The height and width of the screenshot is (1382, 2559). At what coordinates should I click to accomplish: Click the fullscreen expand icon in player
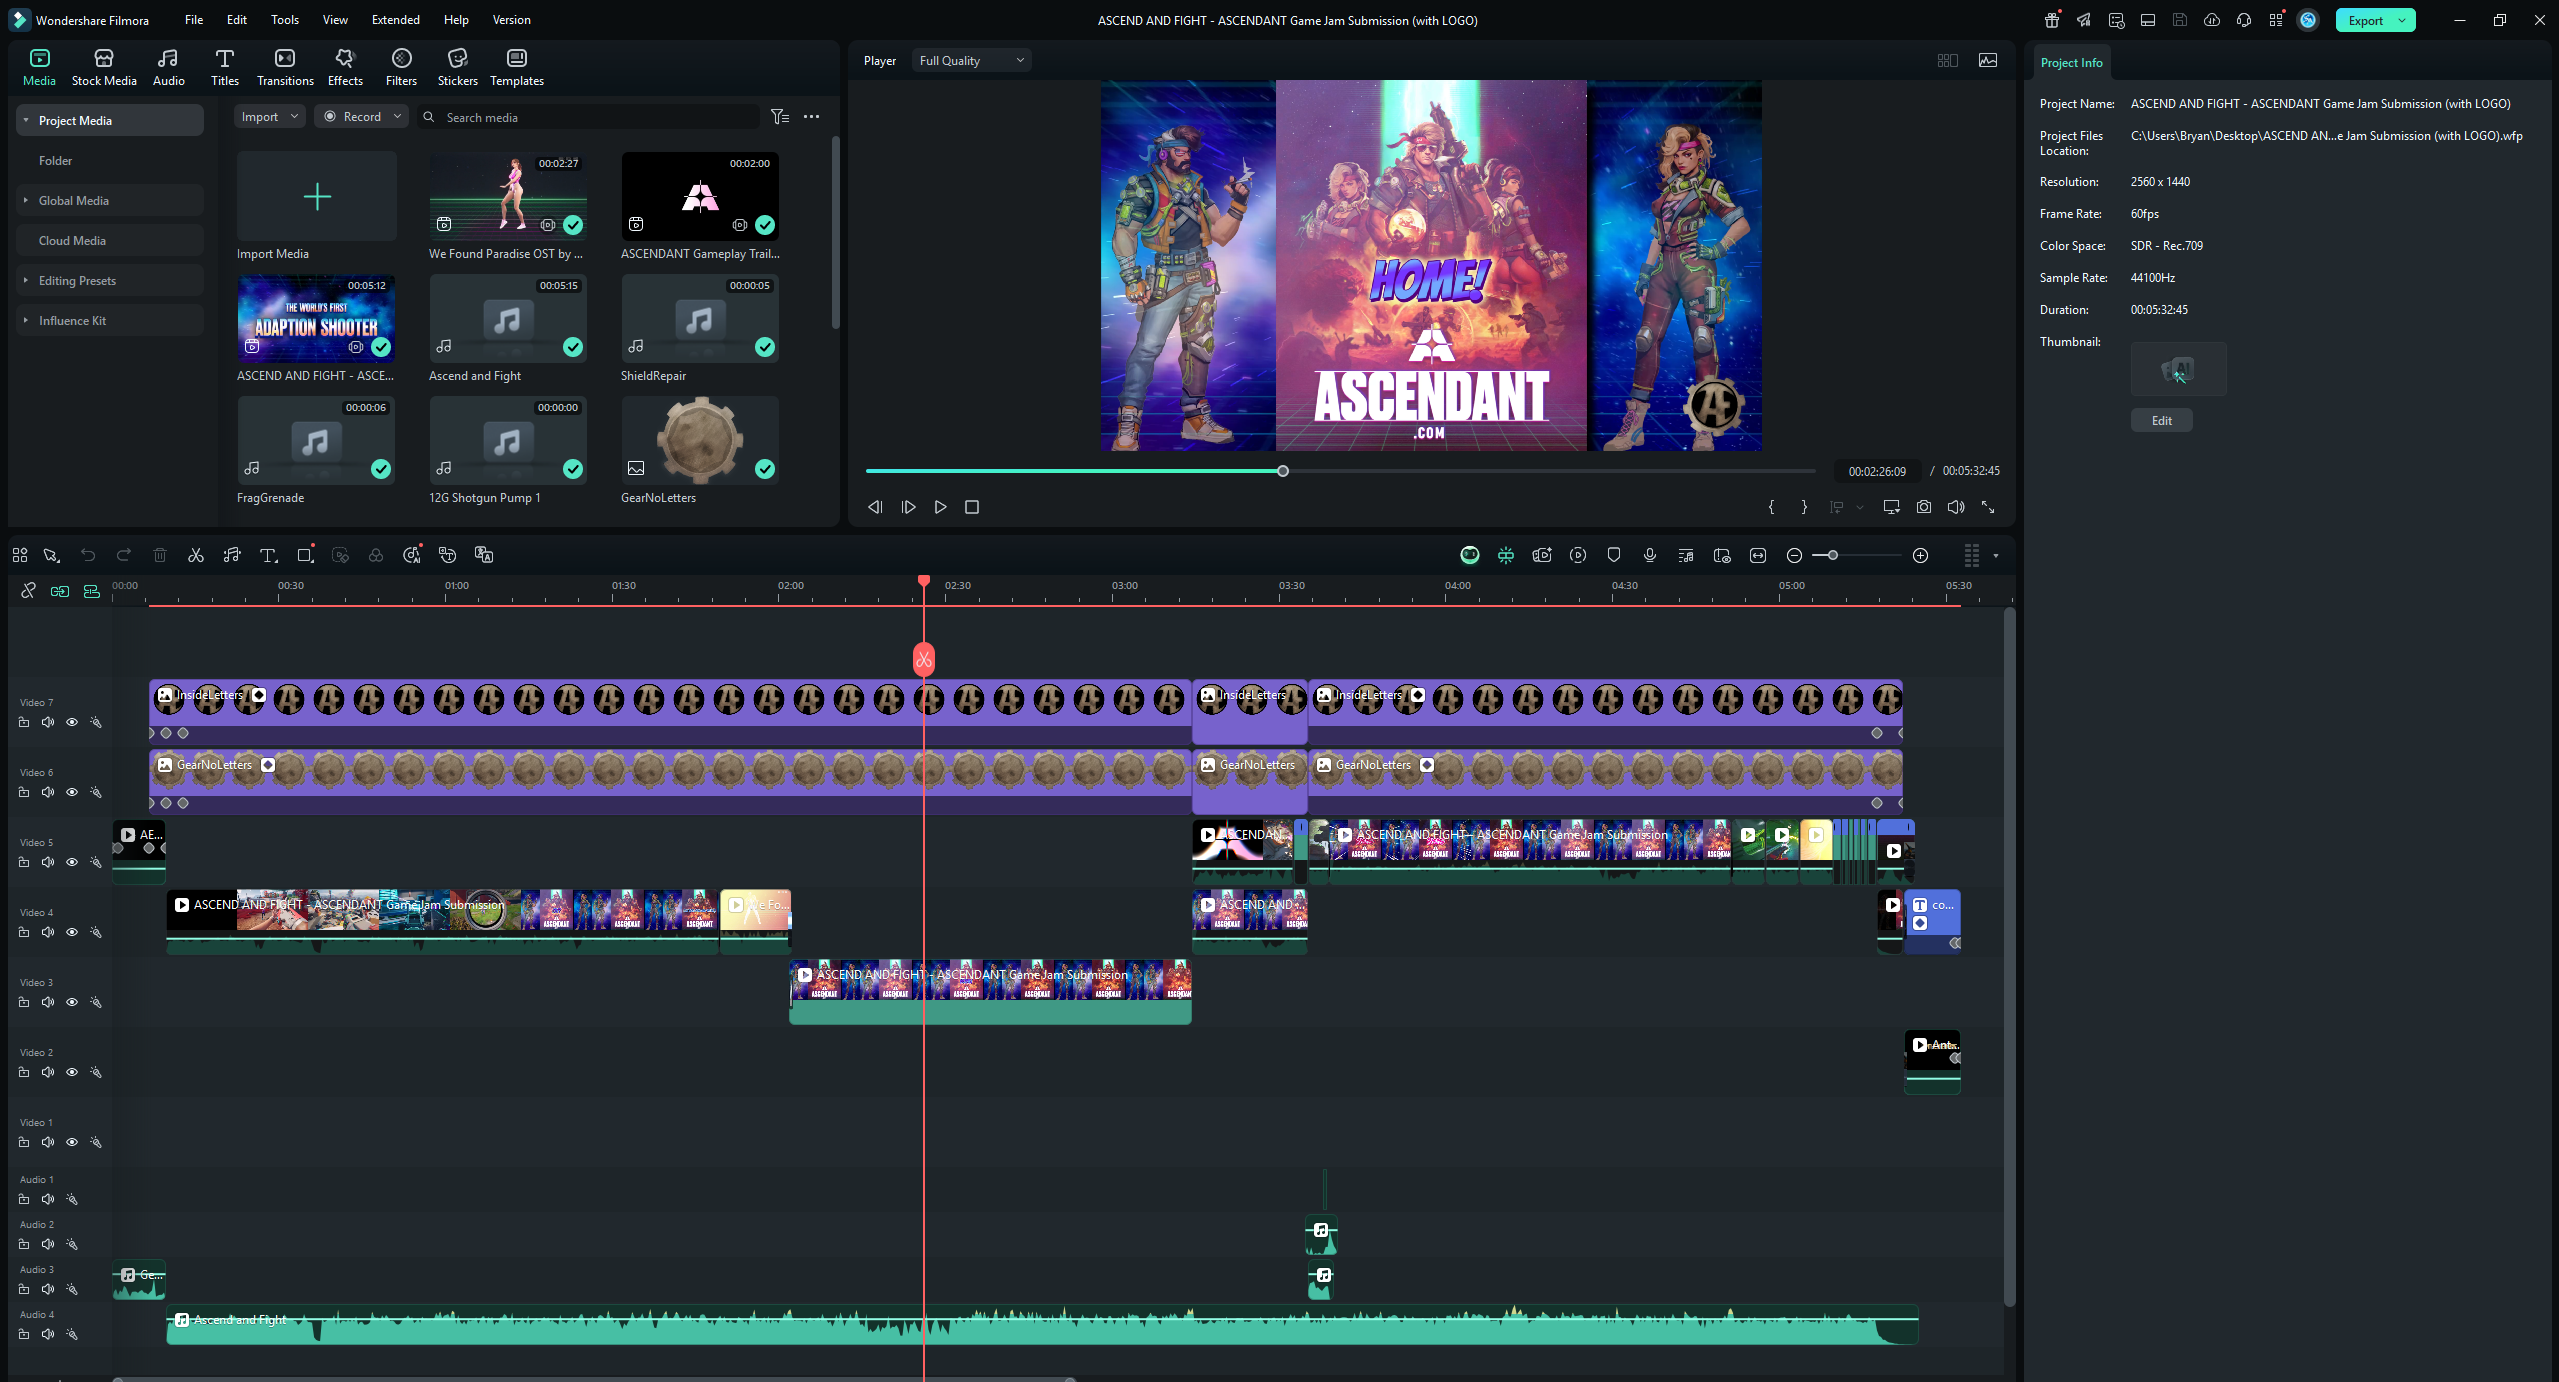1988,507
